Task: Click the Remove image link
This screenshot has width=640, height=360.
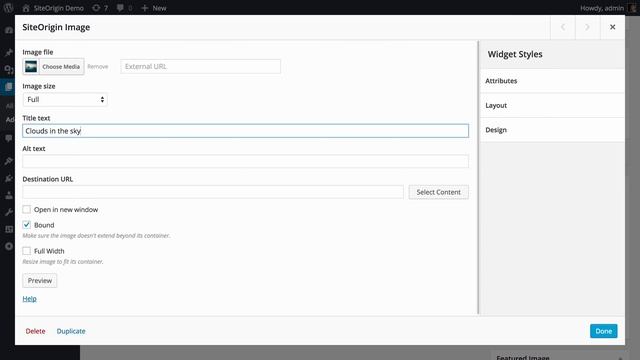Action: click(98, 67)
